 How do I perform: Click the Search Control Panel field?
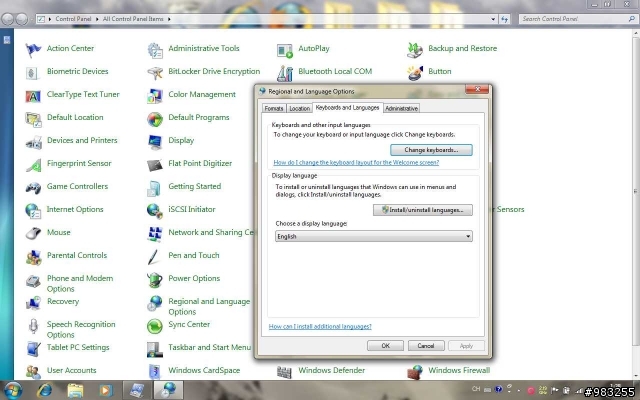[578, 19]
